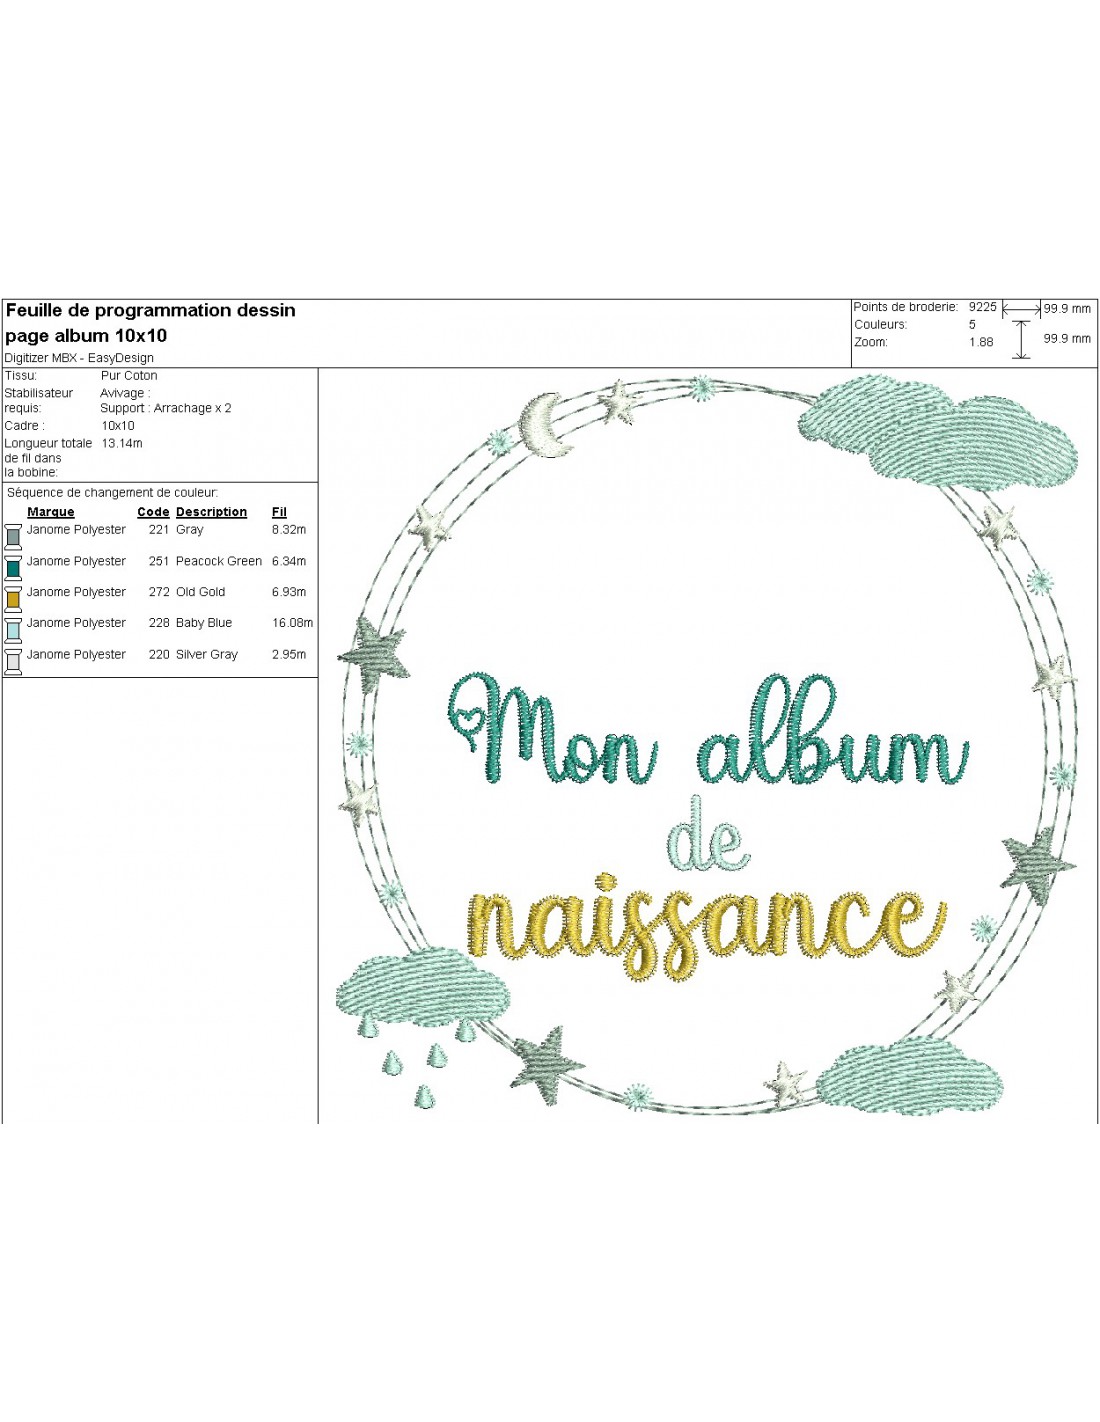The height and width of the screenshot is (1422, 1100).
Task: Click the vertical height dimension arrow
Action: tap(1021, 340)
